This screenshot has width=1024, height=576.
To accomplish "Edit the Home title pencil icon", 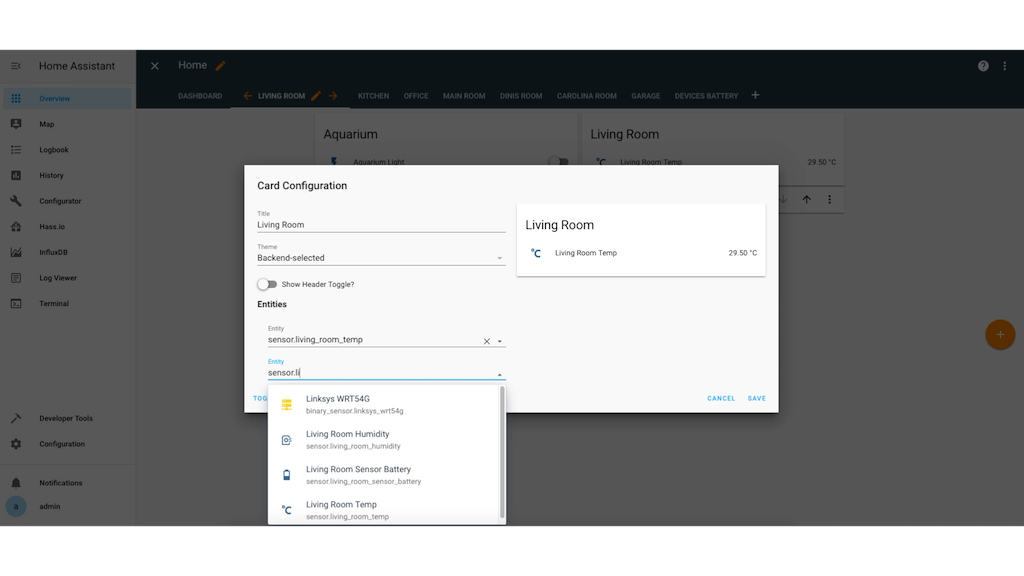I will click(221, 65).
